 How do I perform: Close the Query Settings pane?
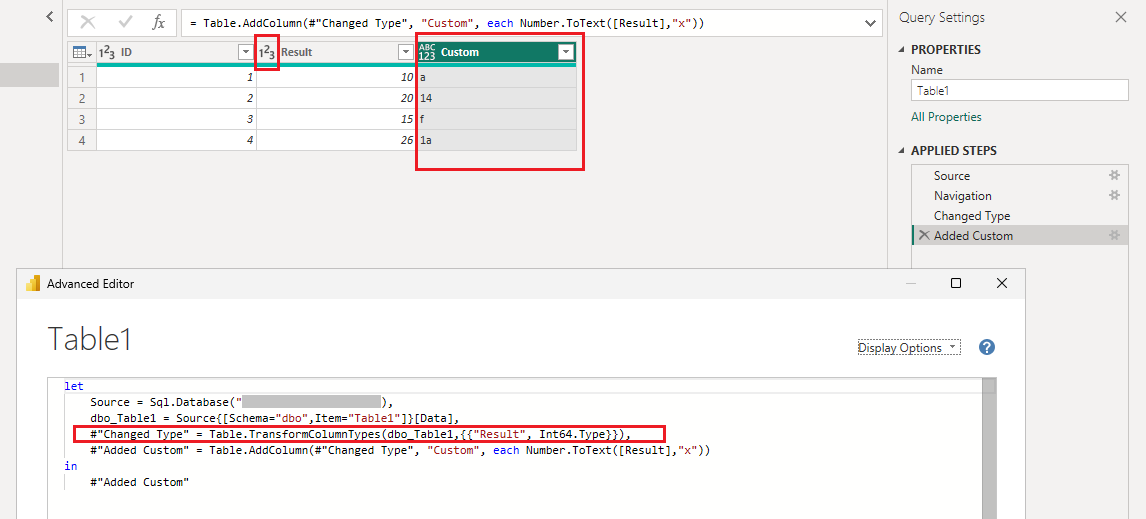[1120, 18]
